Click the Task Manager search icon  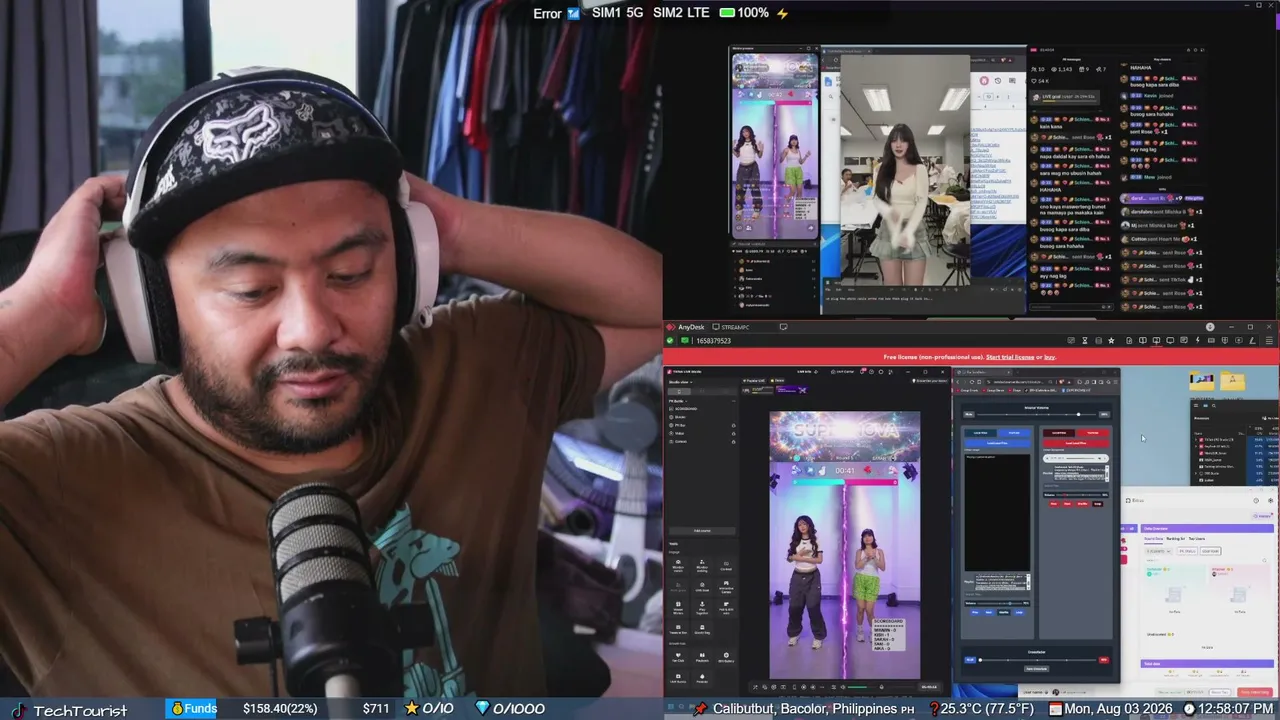(1214, 405)
